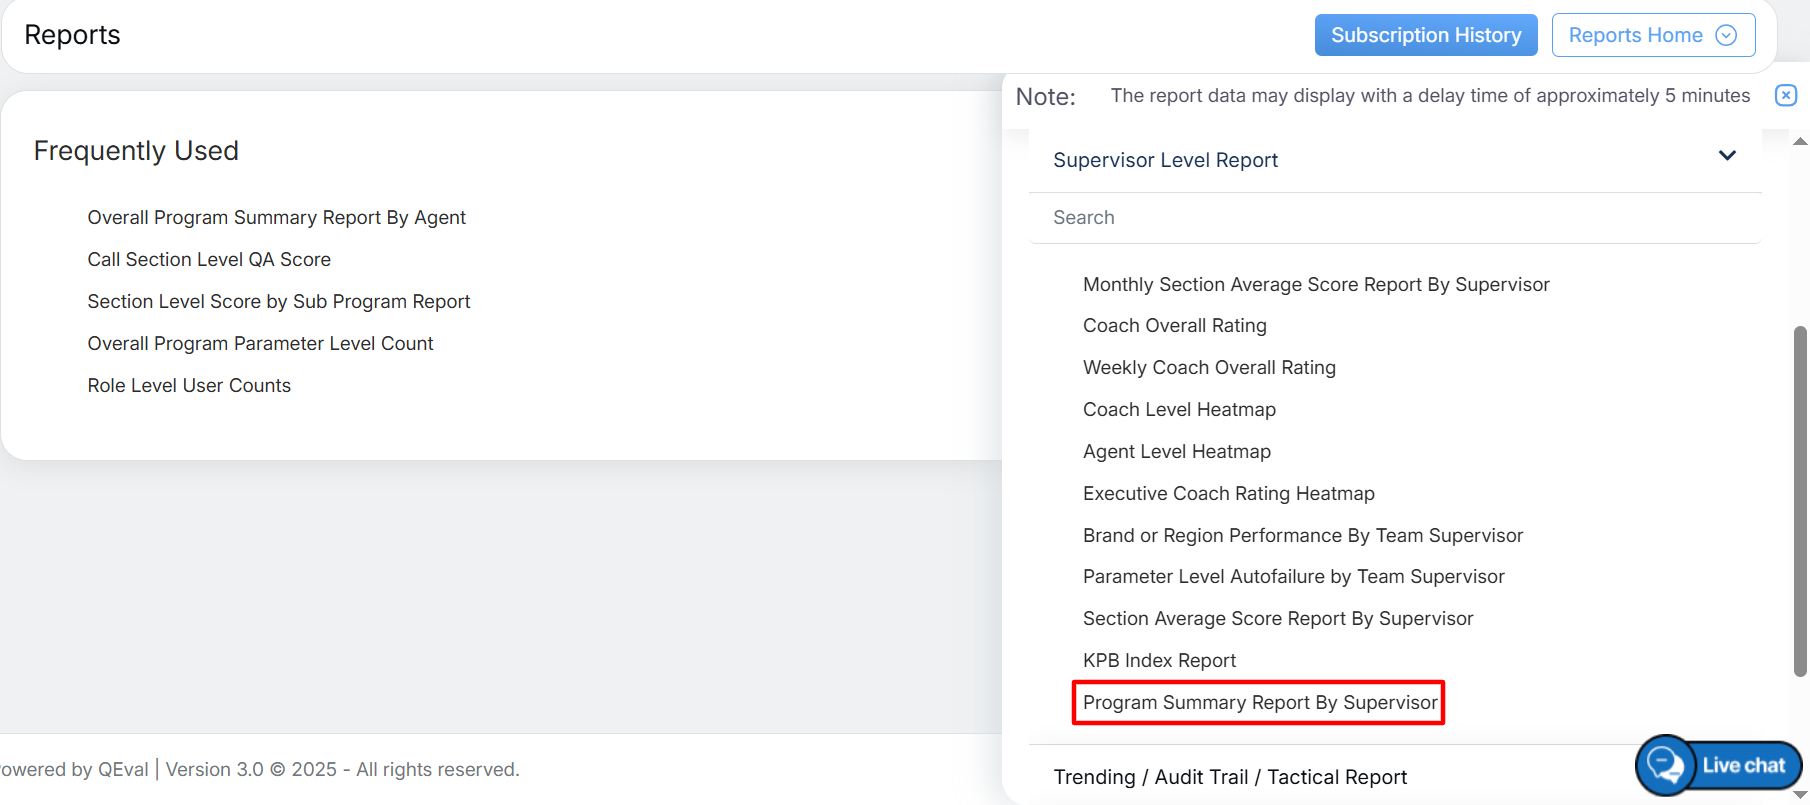Expand Trending / Audit Trail / Tactical Report
This screenshot has width=1810, height=805.
click(1229, 777)
